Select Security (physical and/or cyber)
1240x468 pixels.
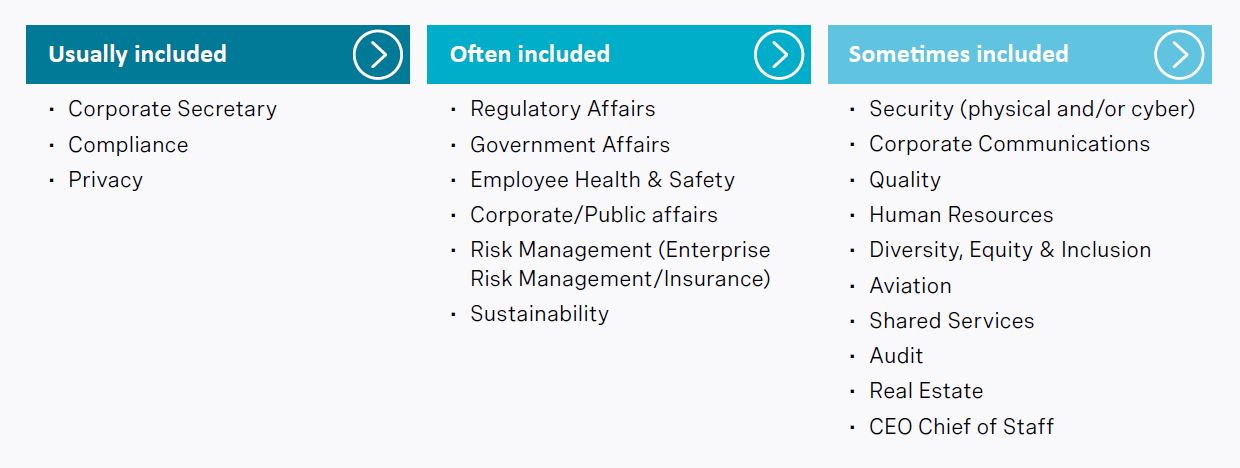click(1032, 109)
